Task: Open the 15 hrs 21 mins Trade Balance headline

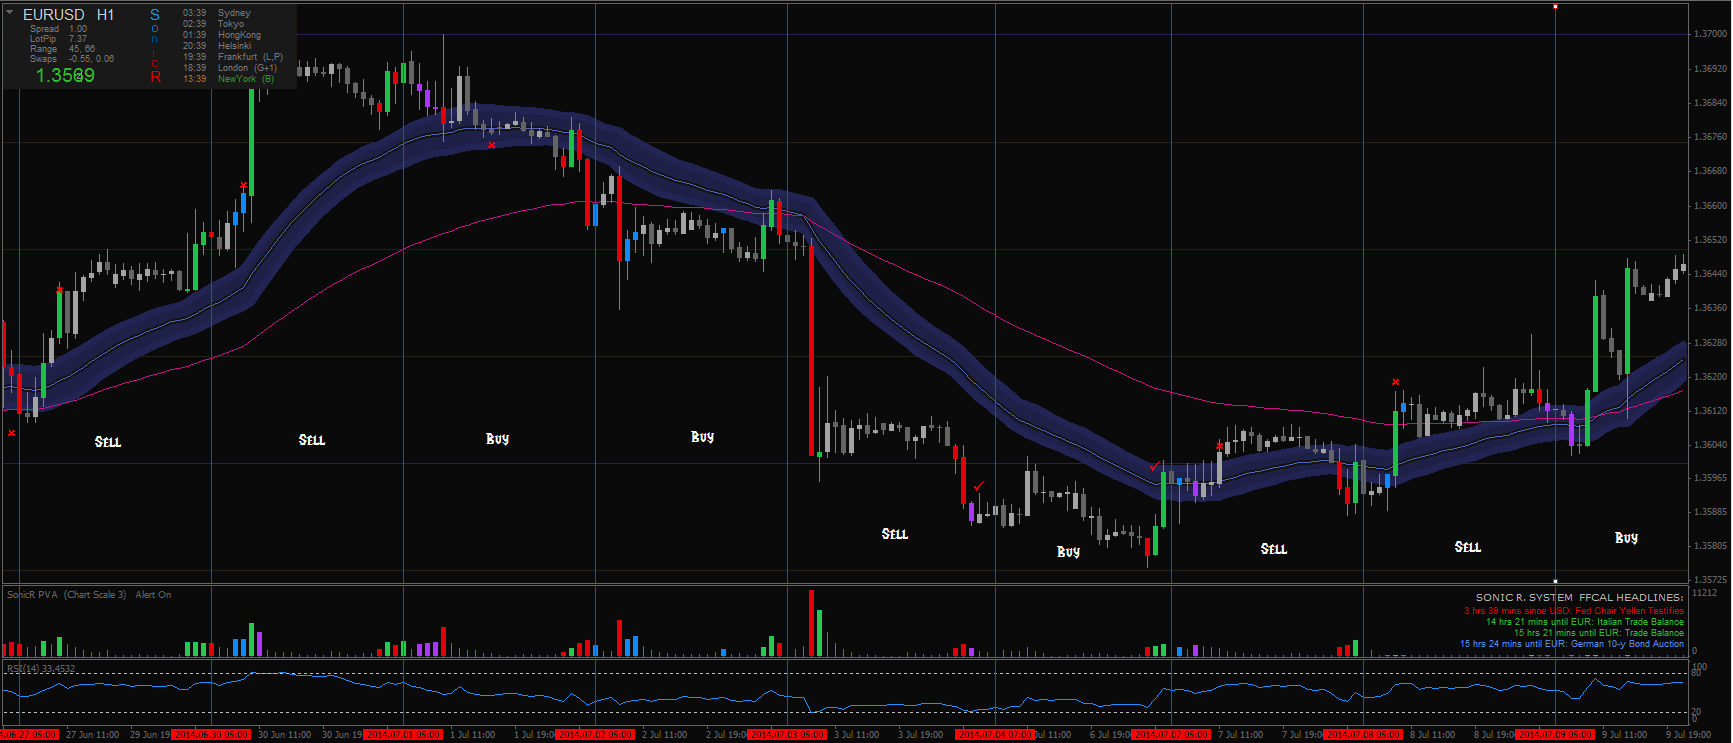Action: (1599, 633)
